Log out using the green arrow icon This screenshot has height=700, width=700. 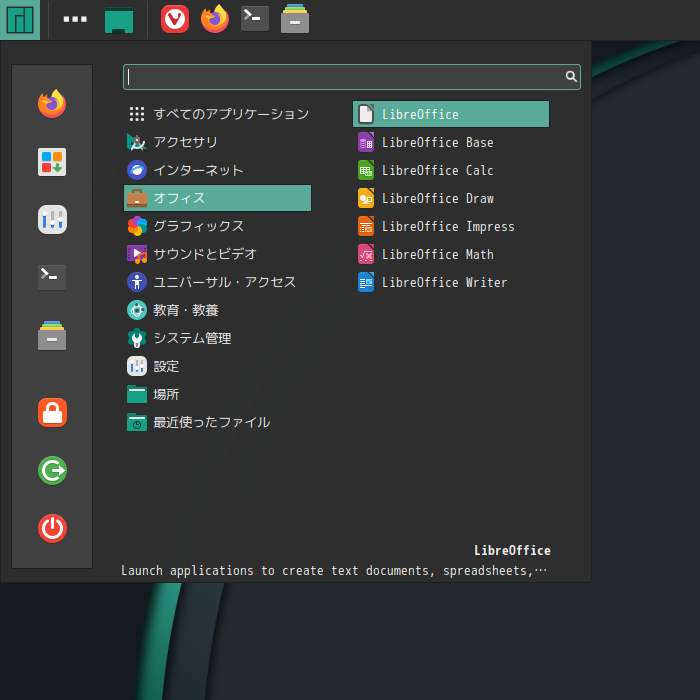52,471
